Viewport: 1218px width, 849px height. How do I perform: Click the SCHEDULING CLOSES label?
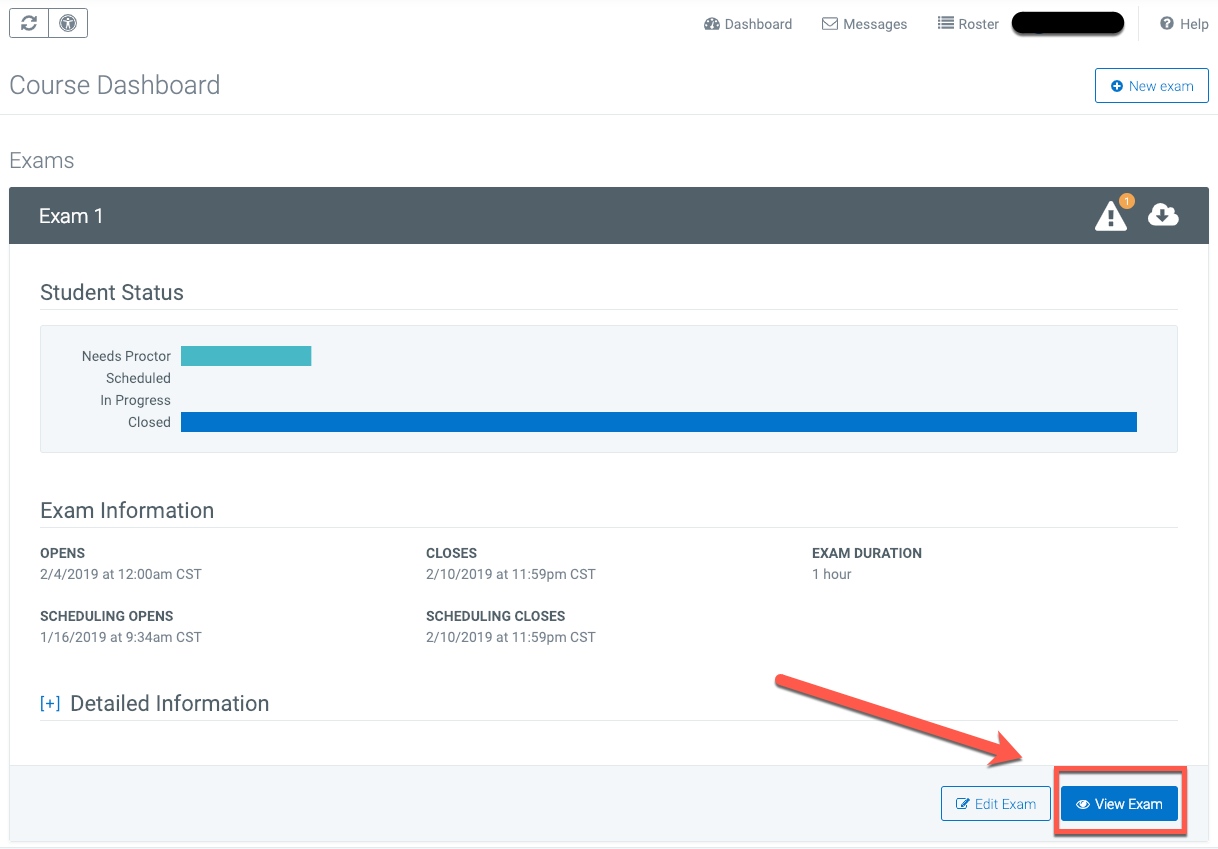click(x=496, y=616)
